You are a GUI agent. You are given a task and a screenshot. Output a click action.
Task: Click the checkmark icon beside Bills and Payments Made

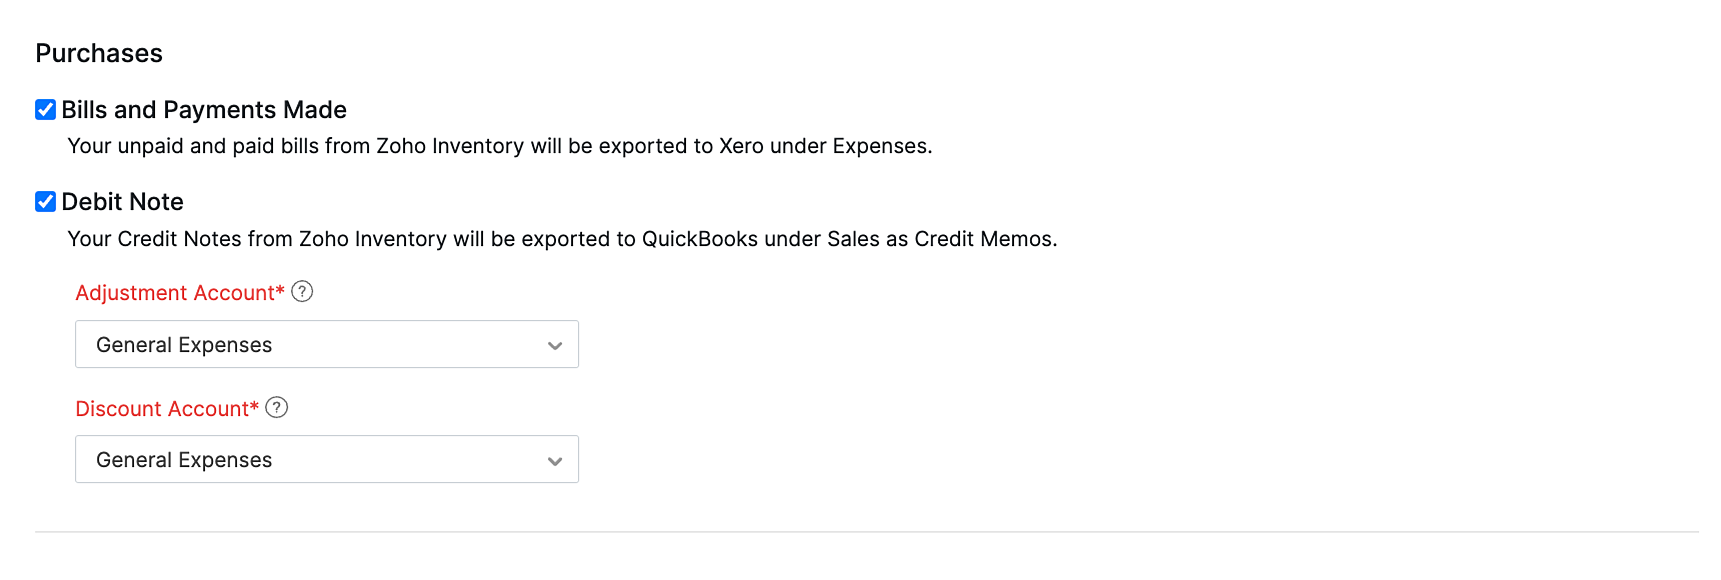click(x=45, y=109)
